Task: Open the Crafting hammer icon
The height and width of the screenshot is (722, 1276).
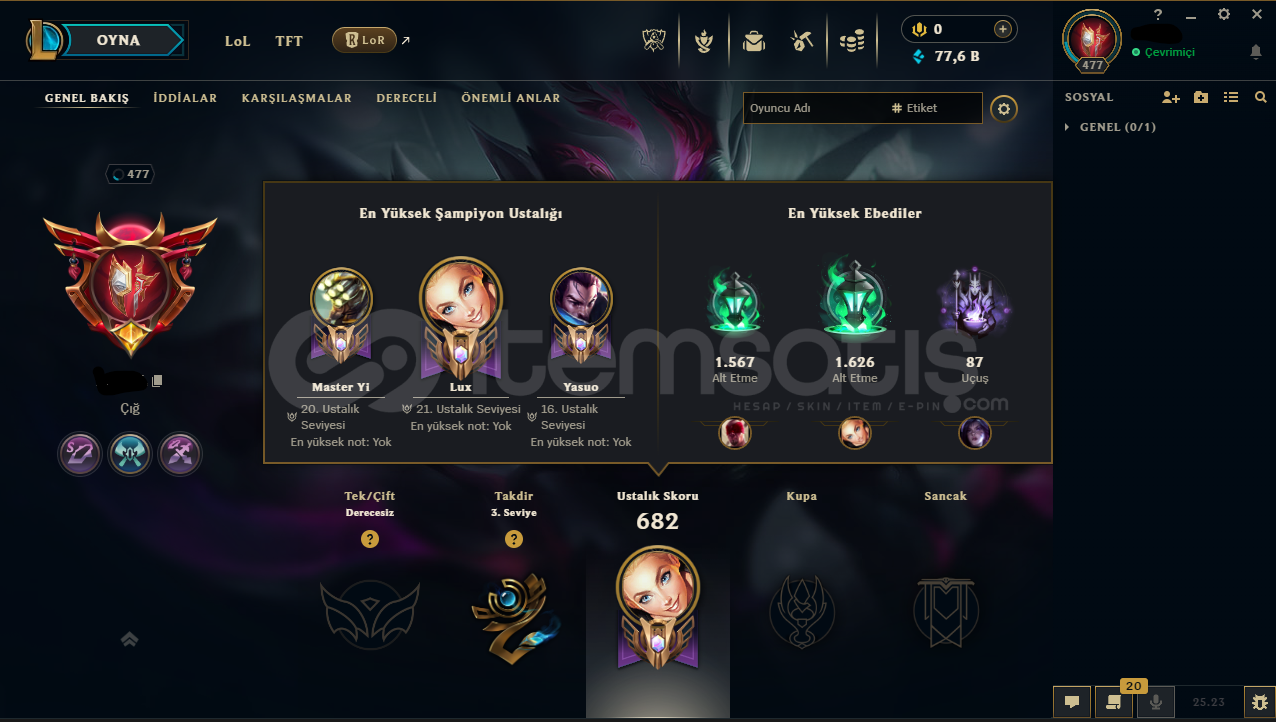Action: [x=801, y=41]
